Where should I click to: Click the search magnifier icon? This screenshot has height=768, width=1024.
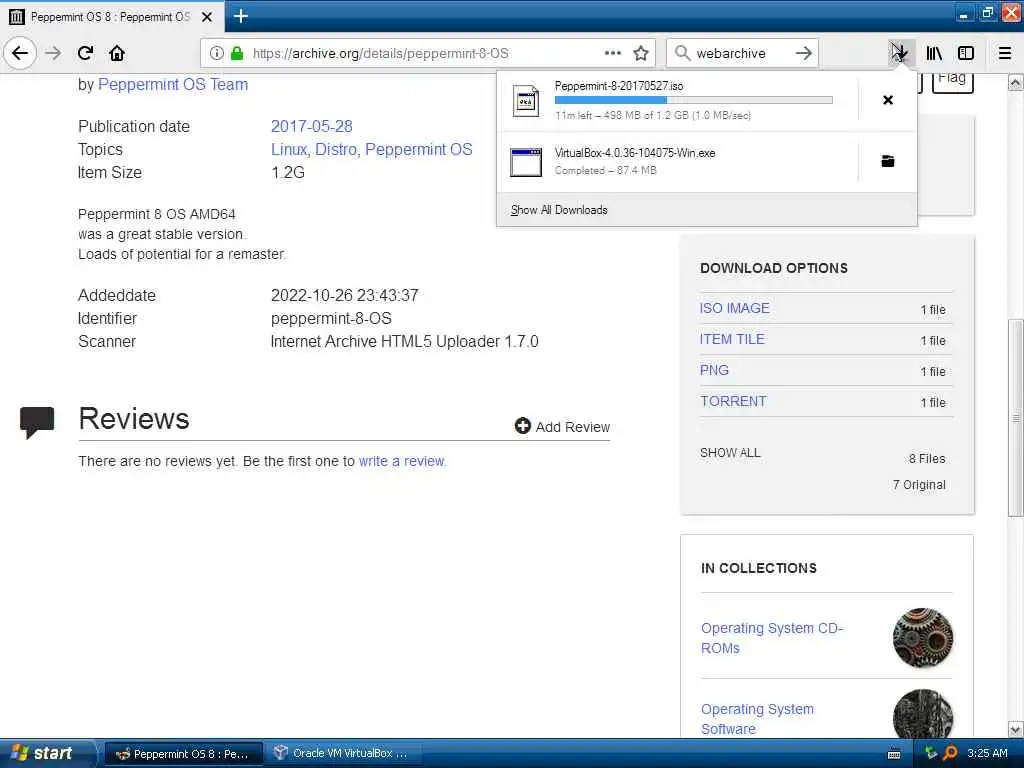pos(682,53)
